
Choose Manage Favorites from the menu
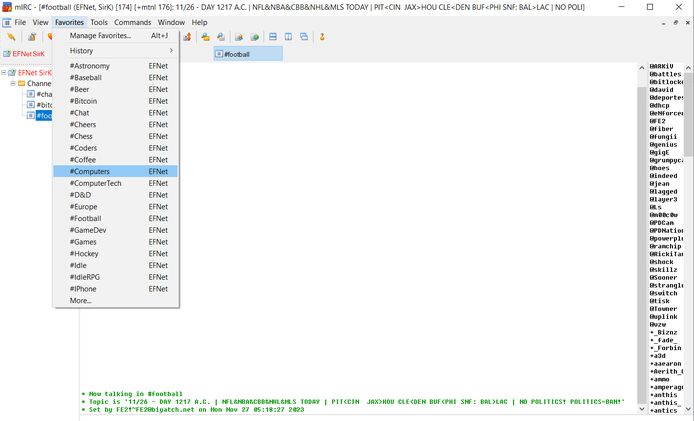116,36
